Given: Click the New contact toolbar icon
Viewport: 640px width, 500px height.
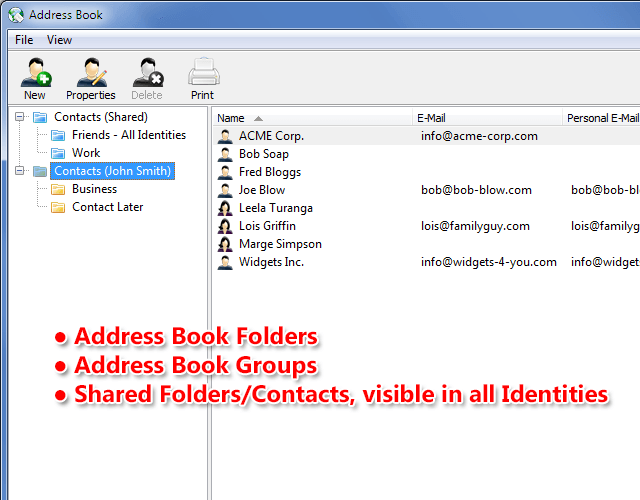Looking at the screenshot, I should (x=36, y=72).
